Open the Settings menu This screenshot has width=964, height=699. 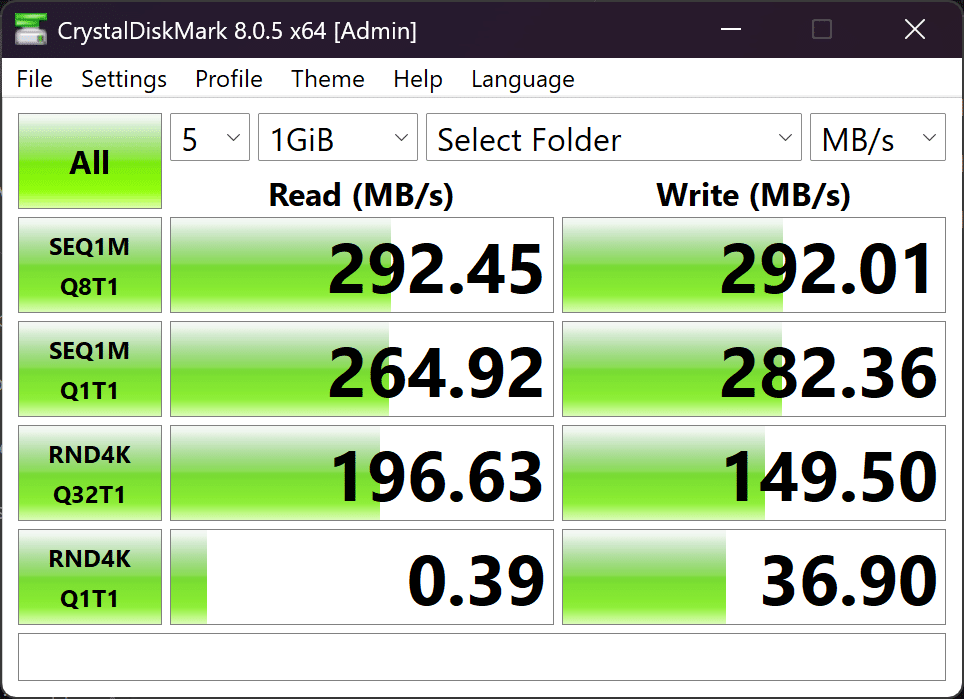coord(124,79)
